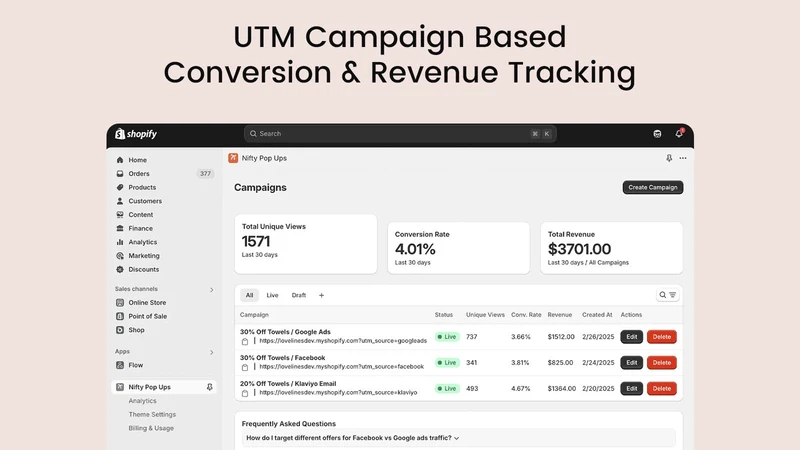800x450 pixels.
Task: Click the Orders inbox icon
Action: (x=120, y=173)
